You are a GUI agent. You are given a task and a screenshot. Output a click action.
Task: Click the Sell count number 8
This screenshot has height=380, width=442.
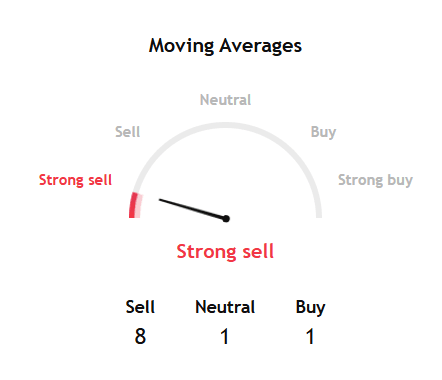click(x=140, y=336)
